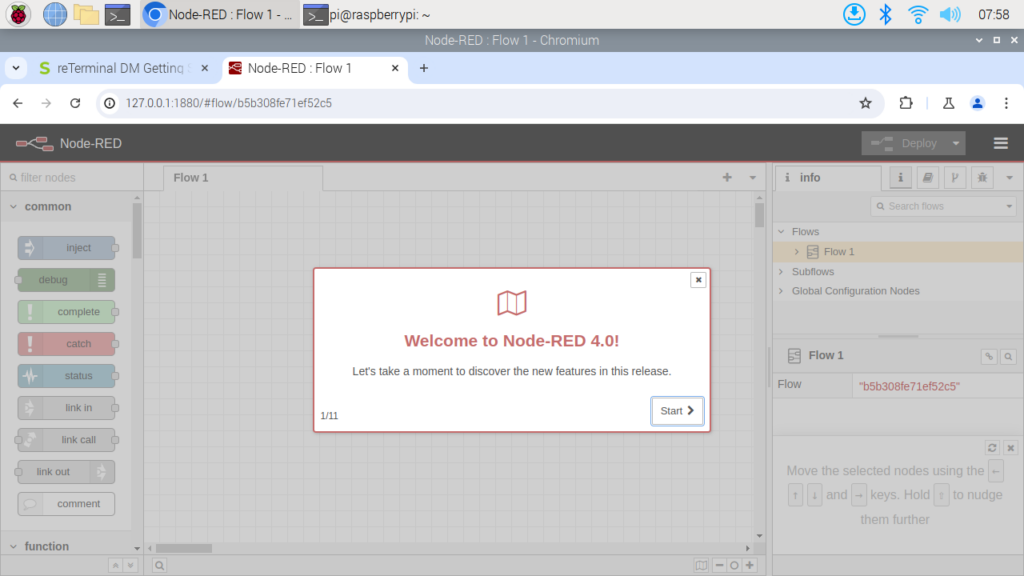The image size is (1024, 576).
Task: Collapse the Flows tree section
Action: pyautogui.click(x=782, y=232)
